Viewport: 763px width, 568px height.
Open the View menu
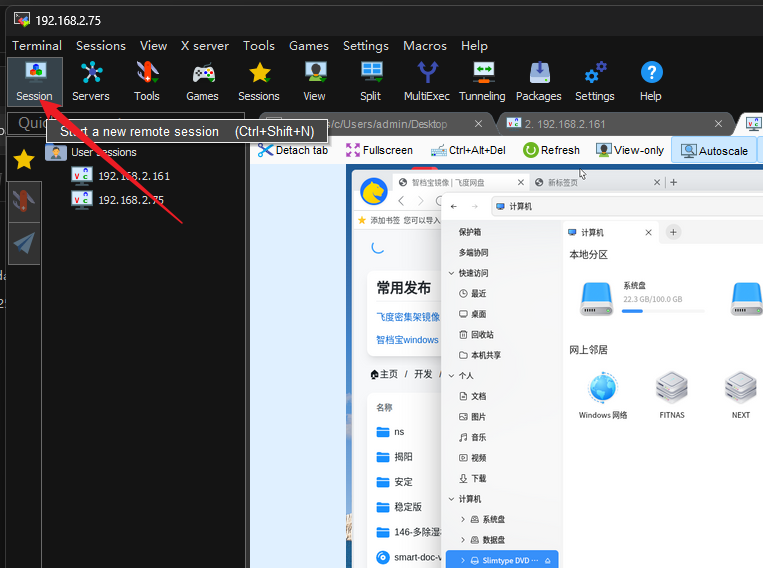[x=154, y=46]
